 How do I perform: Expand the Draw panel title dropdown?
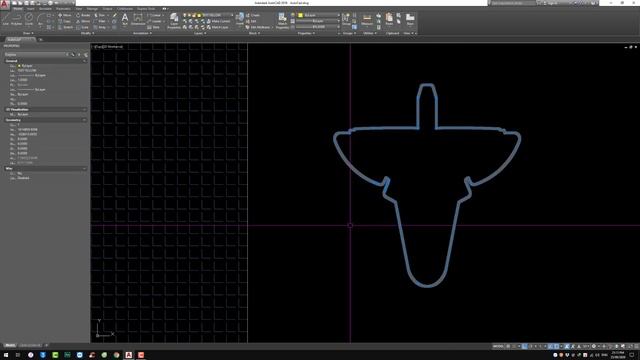coord(28,33)
